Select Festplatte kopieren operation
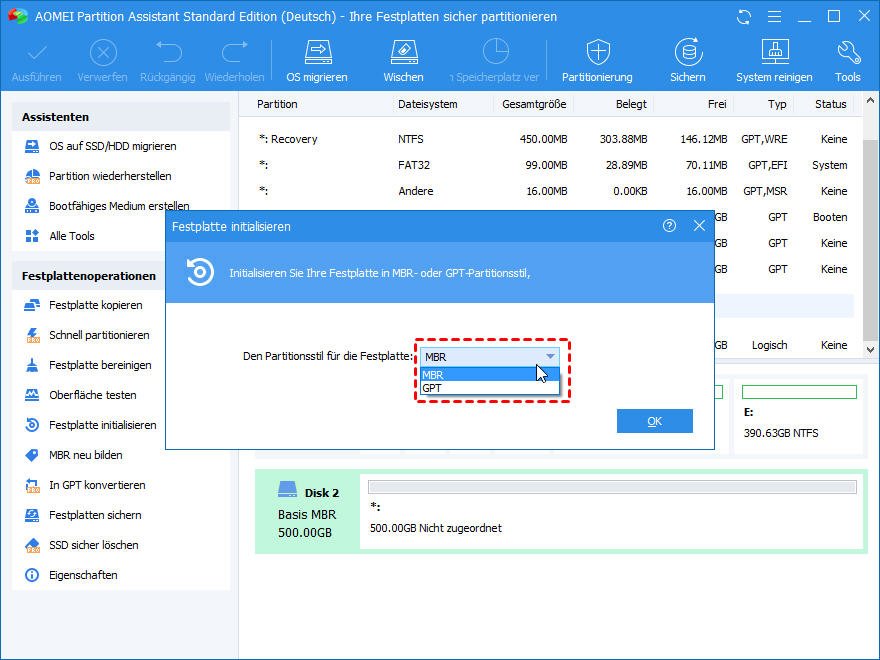Viewport: 880px width, 660px height. [95, 305]
